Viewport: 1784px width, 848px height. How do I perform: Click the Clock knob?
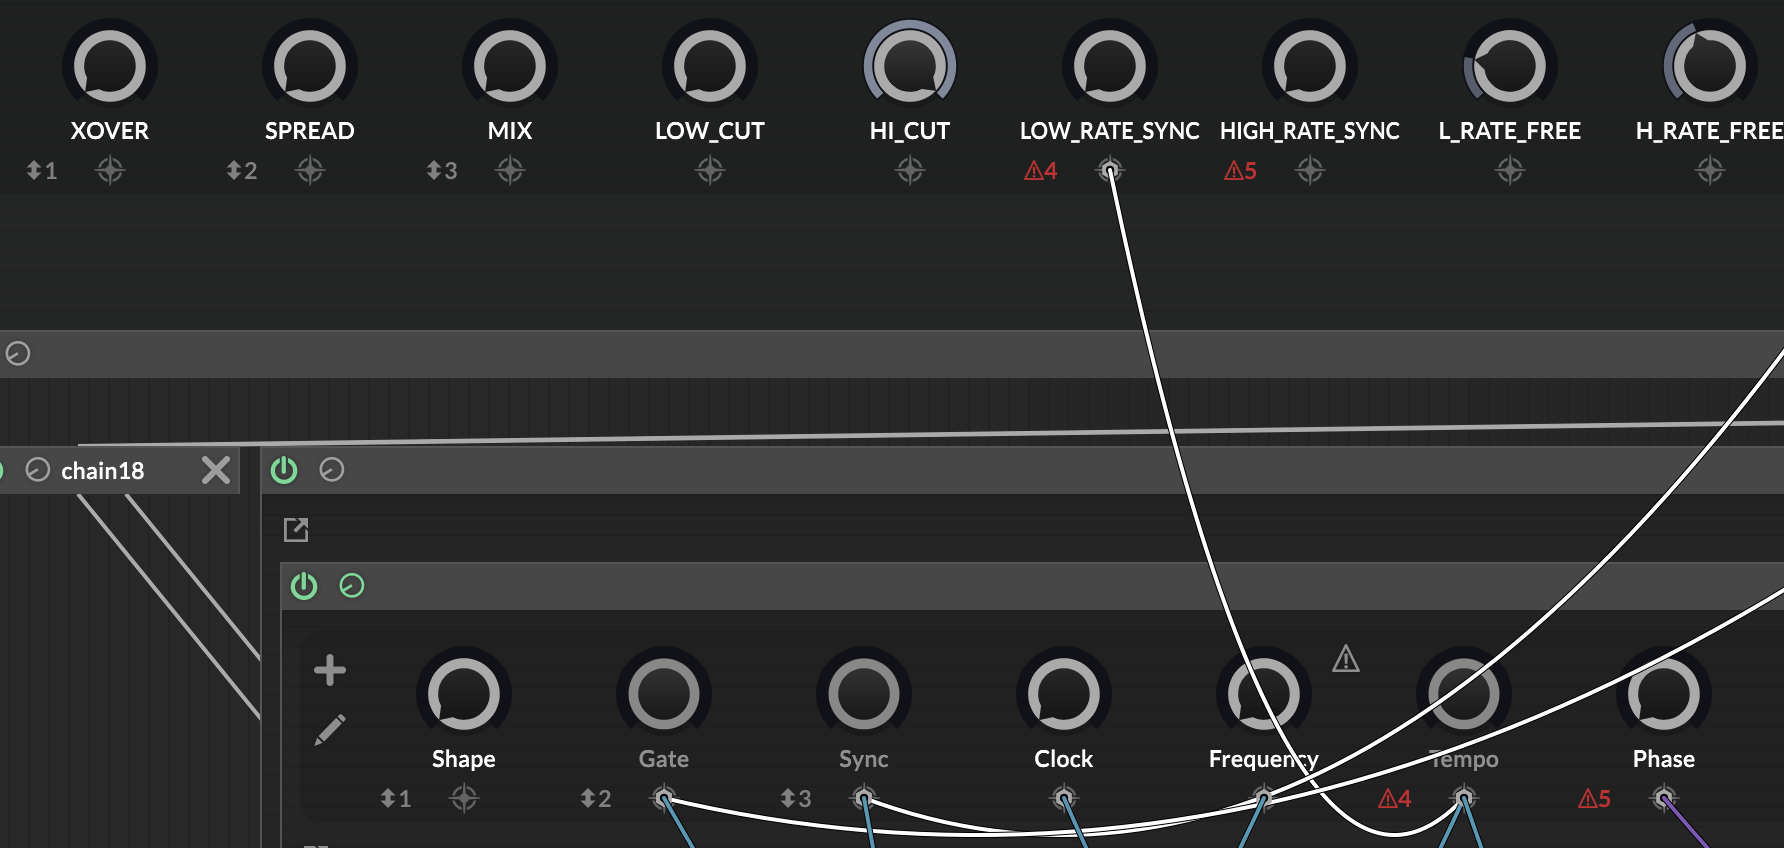[1064, 694]
